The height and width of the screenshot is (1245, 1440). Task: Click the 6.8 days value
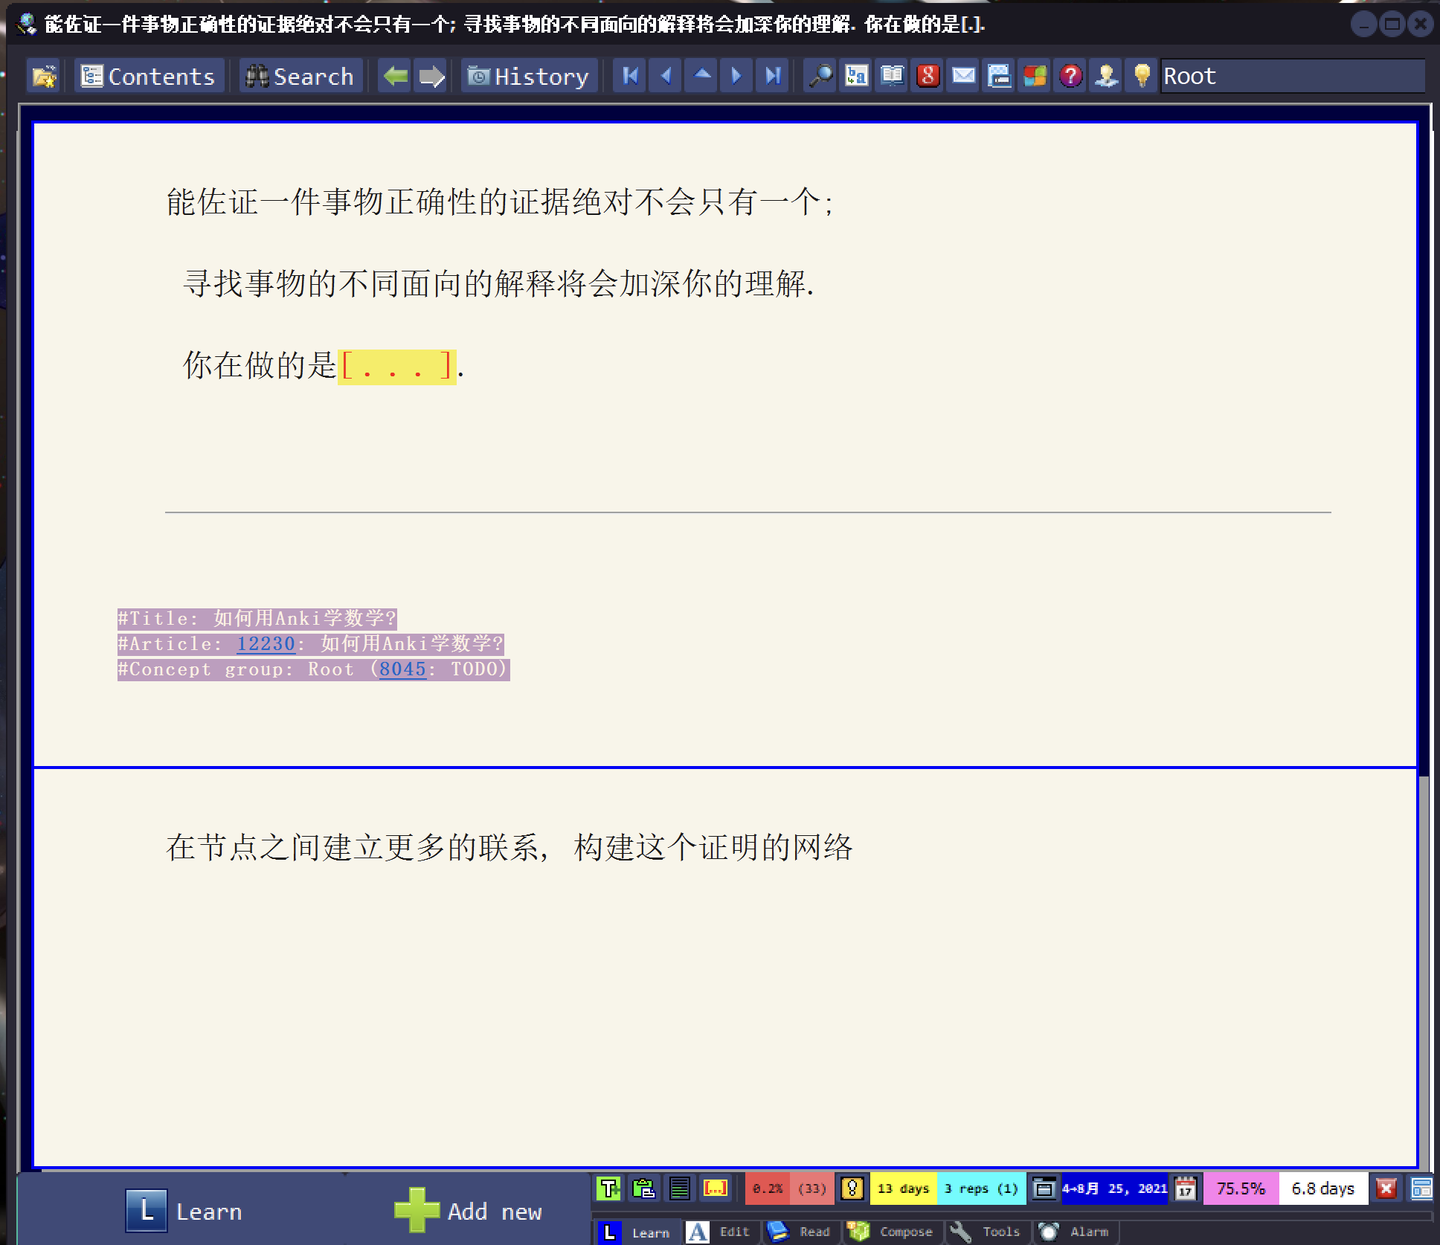pos(1323,1188)
